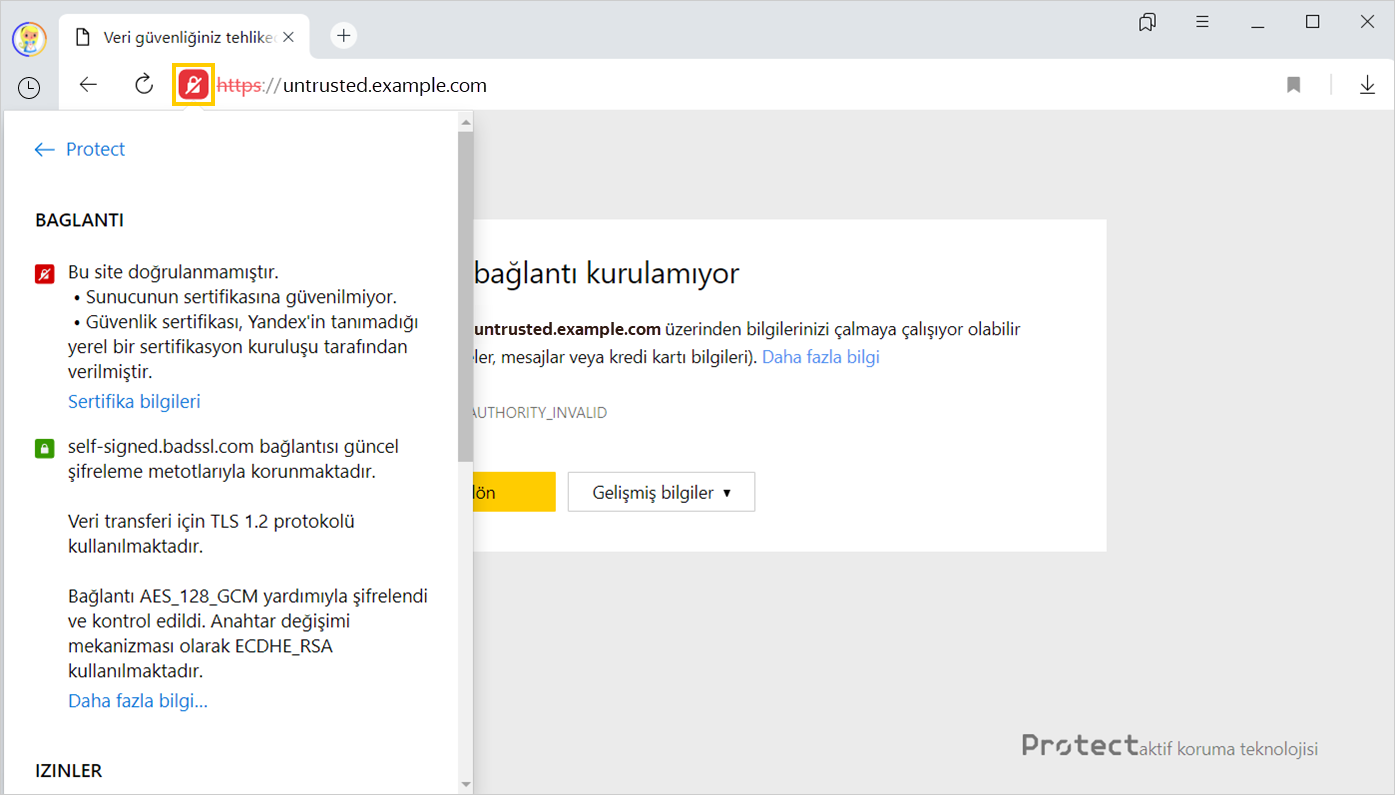Screen dimensions: 1395x795
Task: Go back using browser back arrow
Action: tap(88, 85)
